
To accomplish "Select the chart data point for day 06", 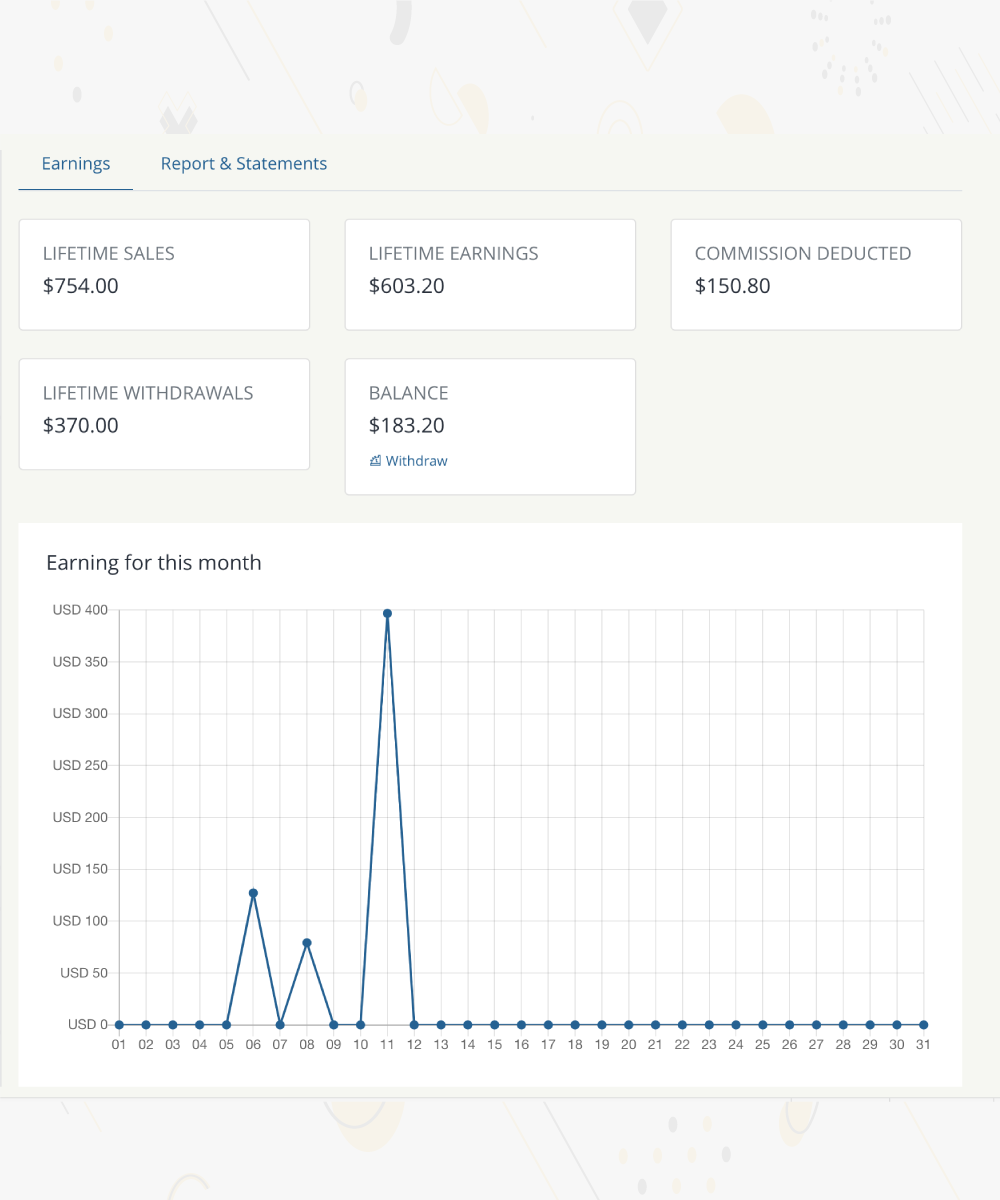I will tap(253, 893).
